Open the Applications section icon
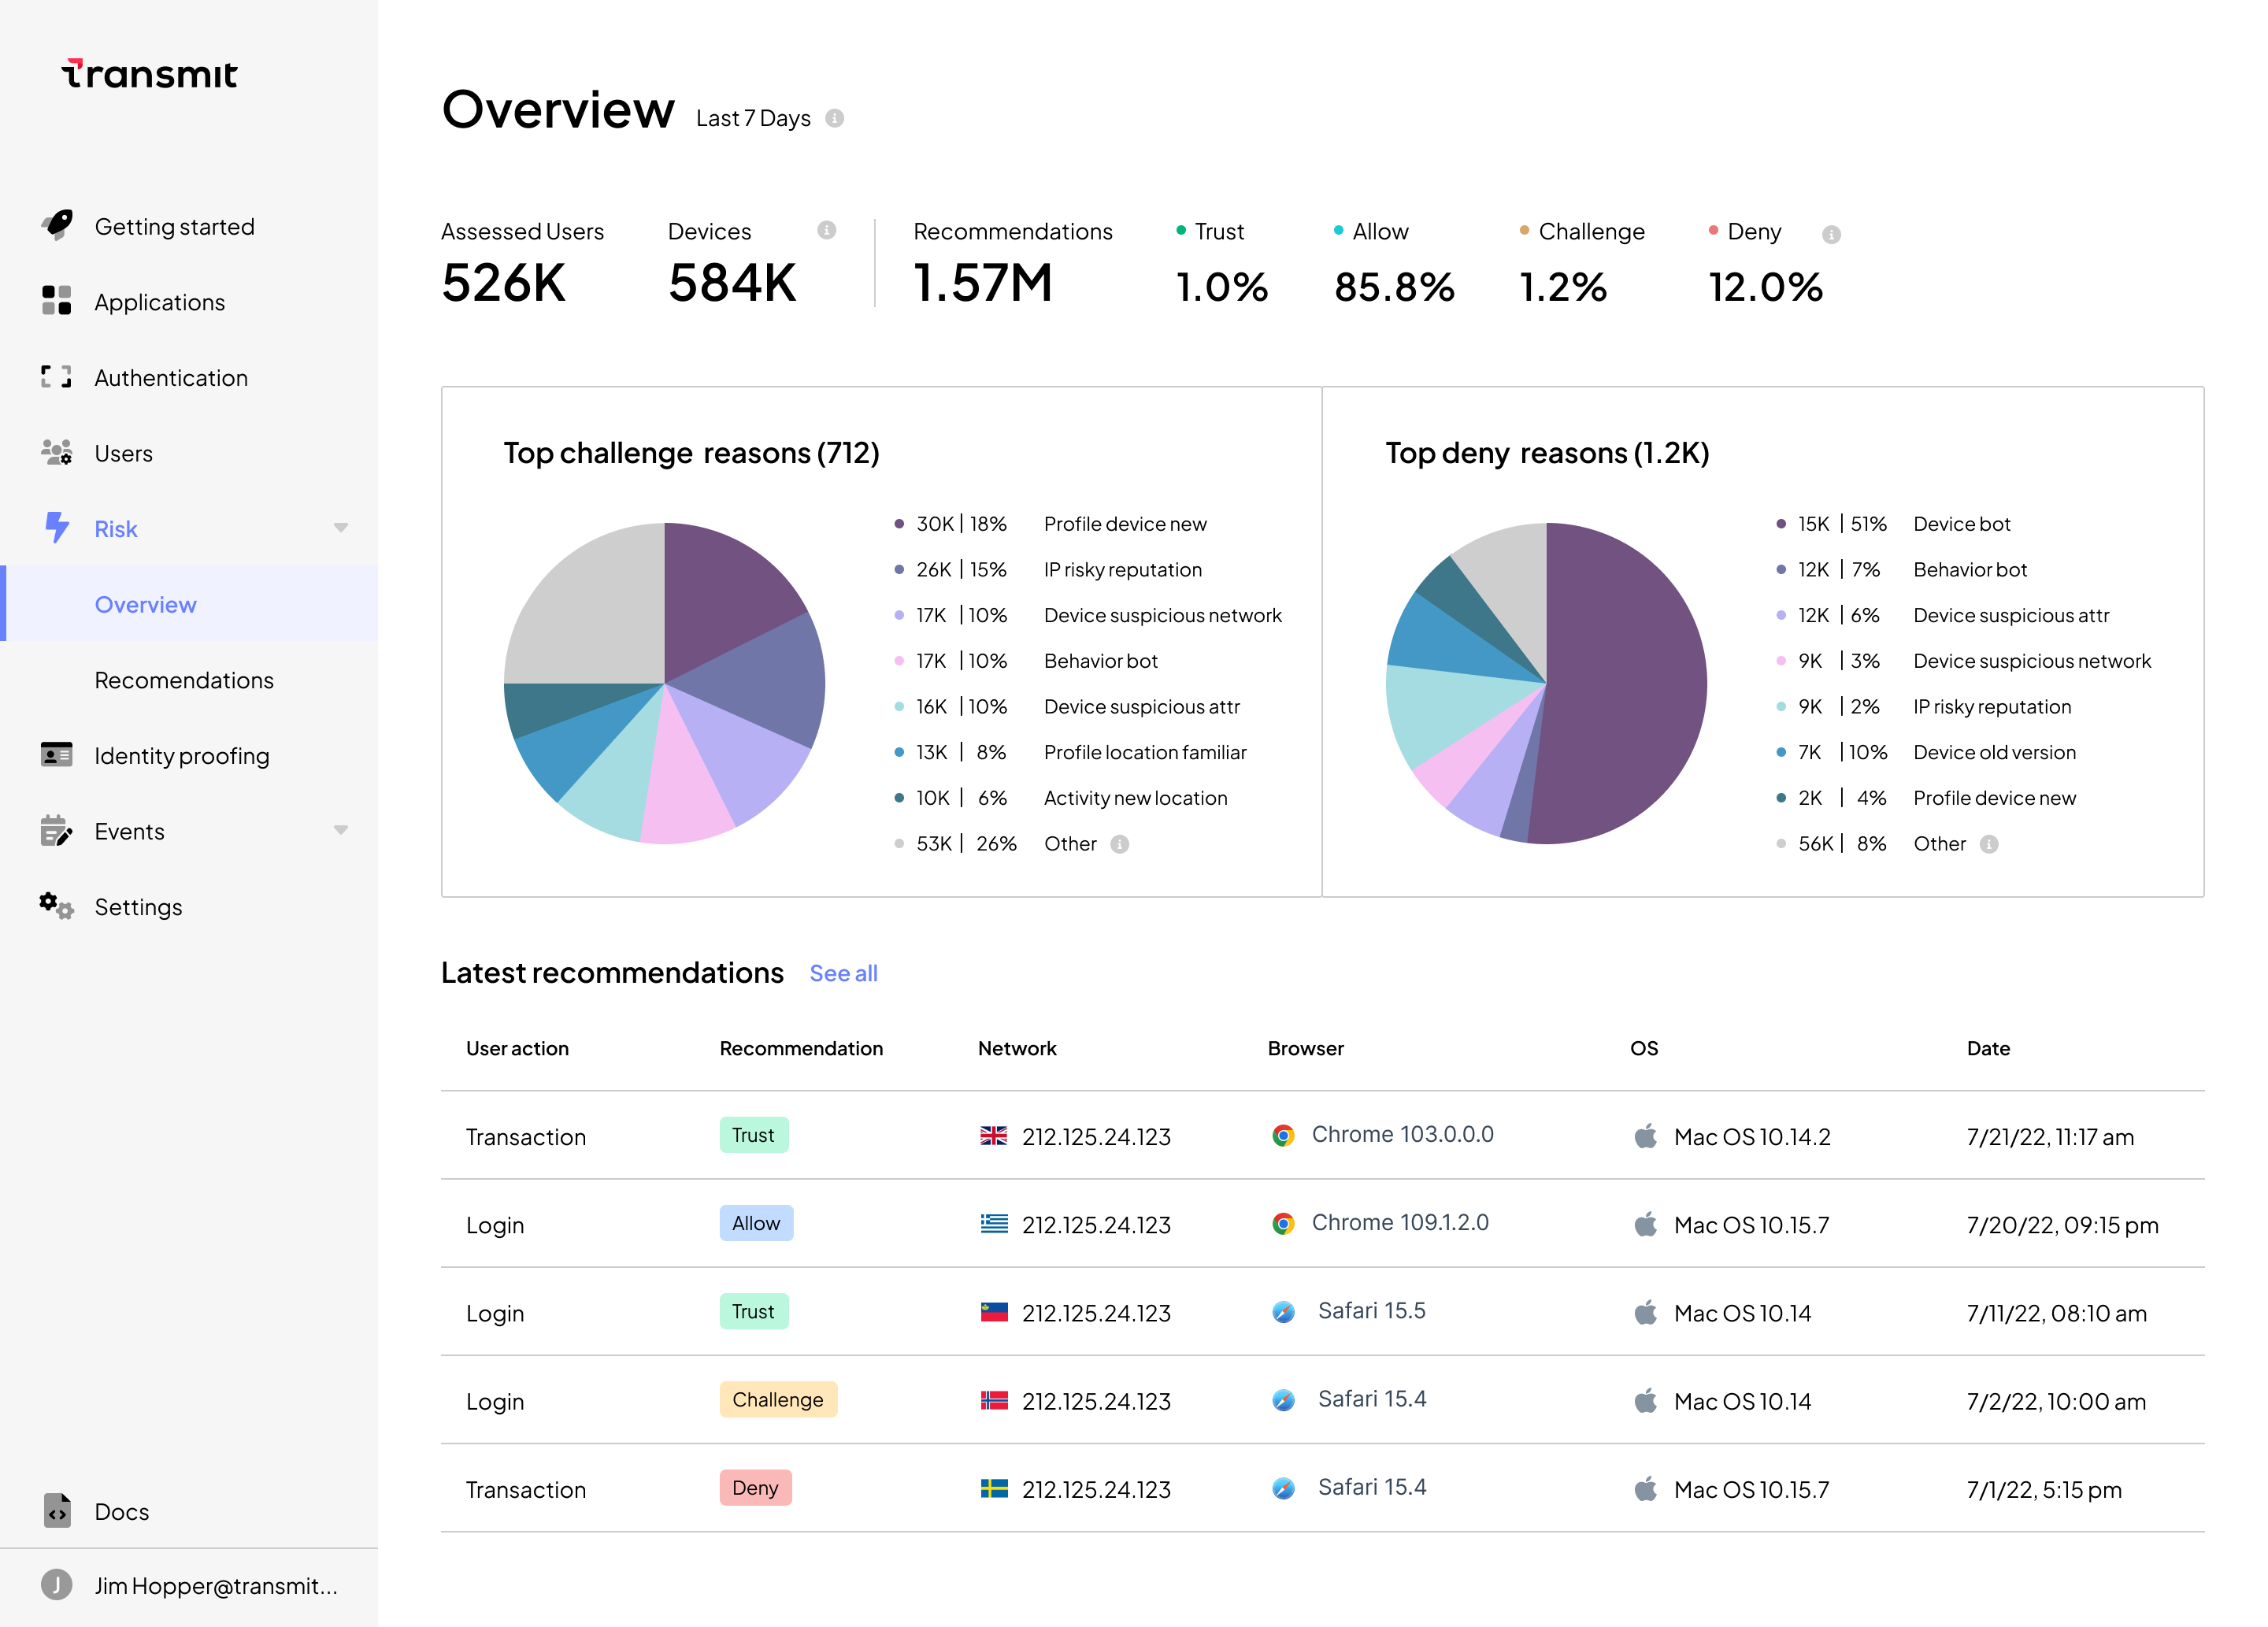2268x1627 pixels. (51, 301)
